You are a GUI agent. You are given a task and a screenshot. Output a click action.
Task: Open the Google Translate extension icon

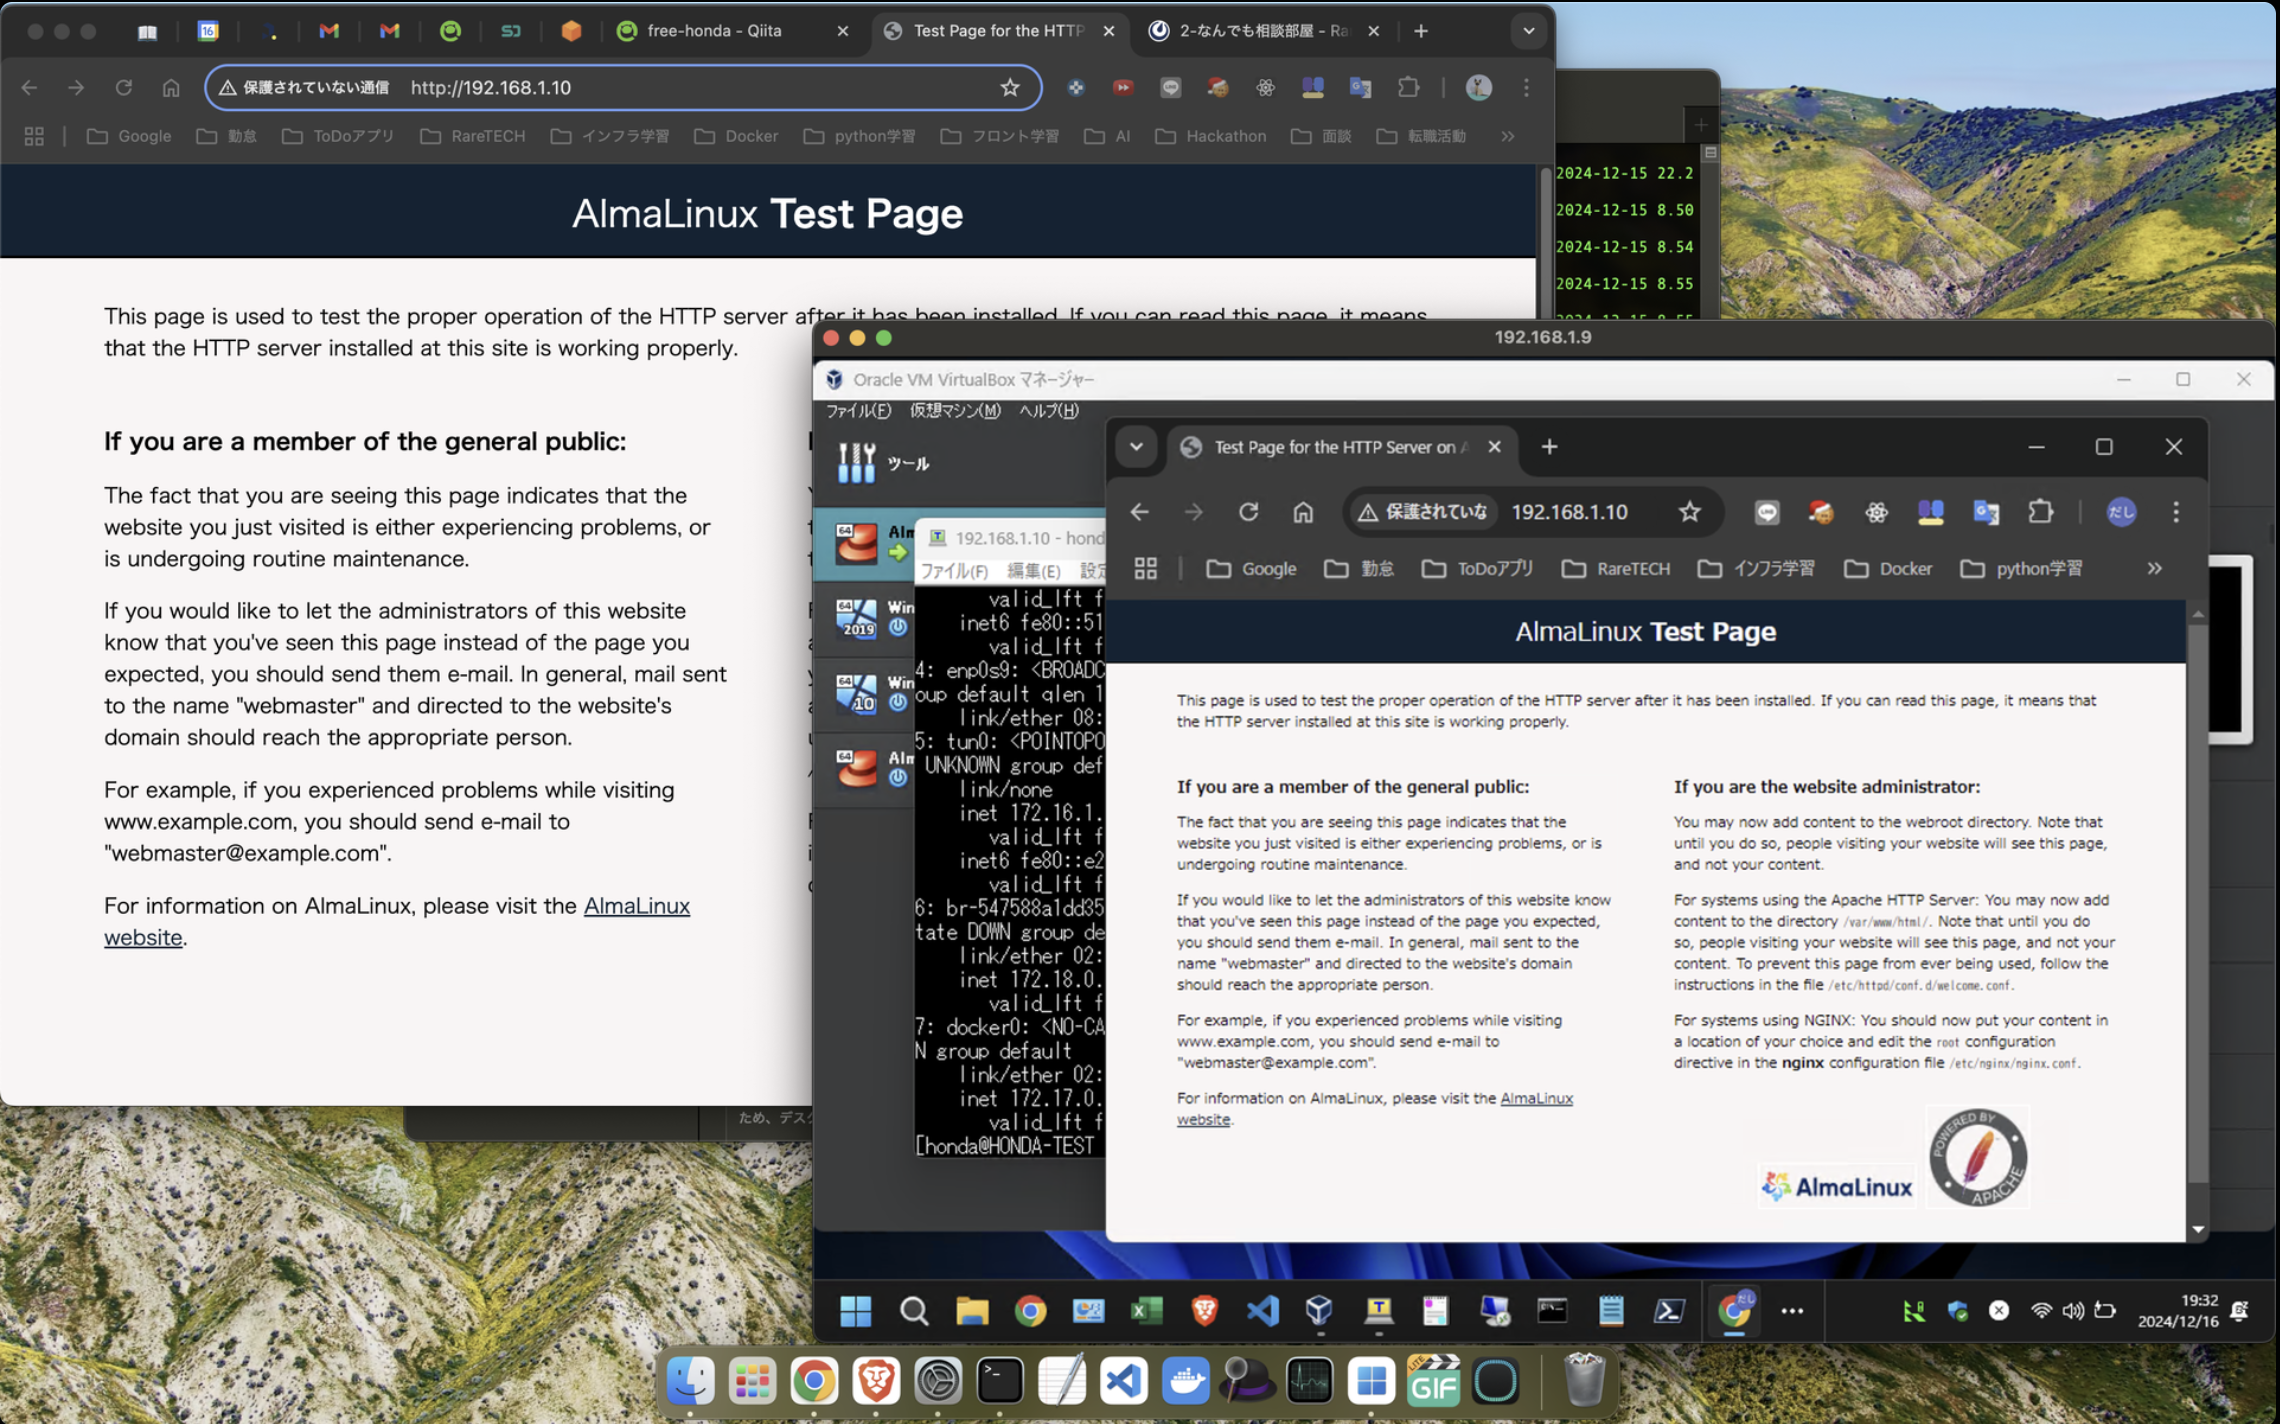(x=1360, y=88)
